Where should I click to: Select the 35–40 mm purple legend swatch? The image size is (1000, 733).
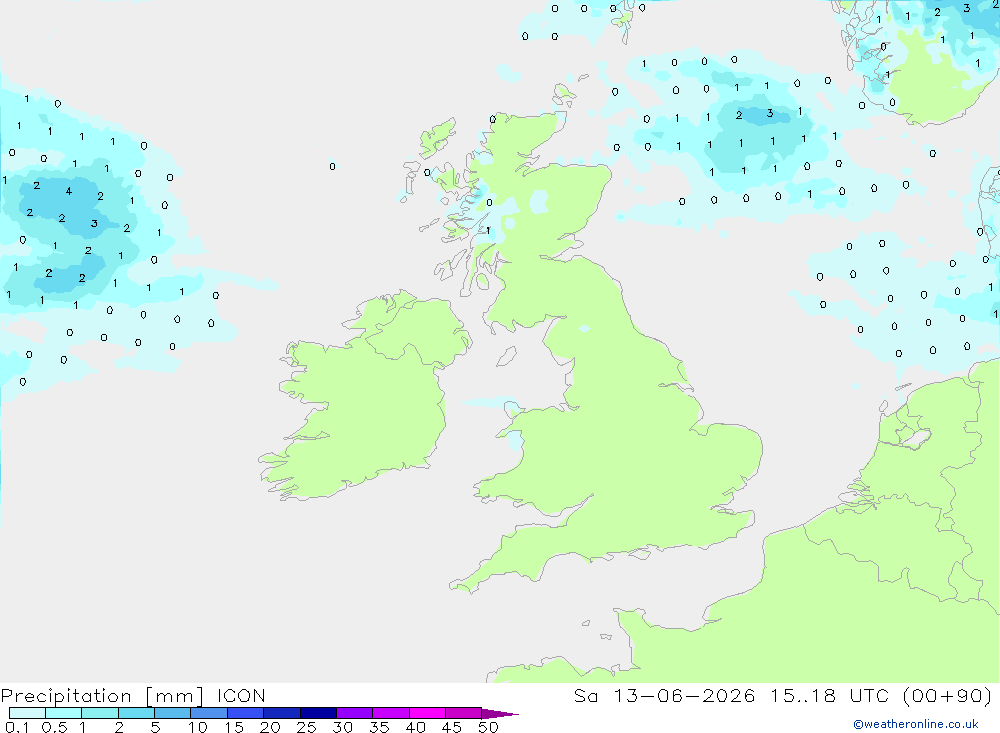point(391,713)
